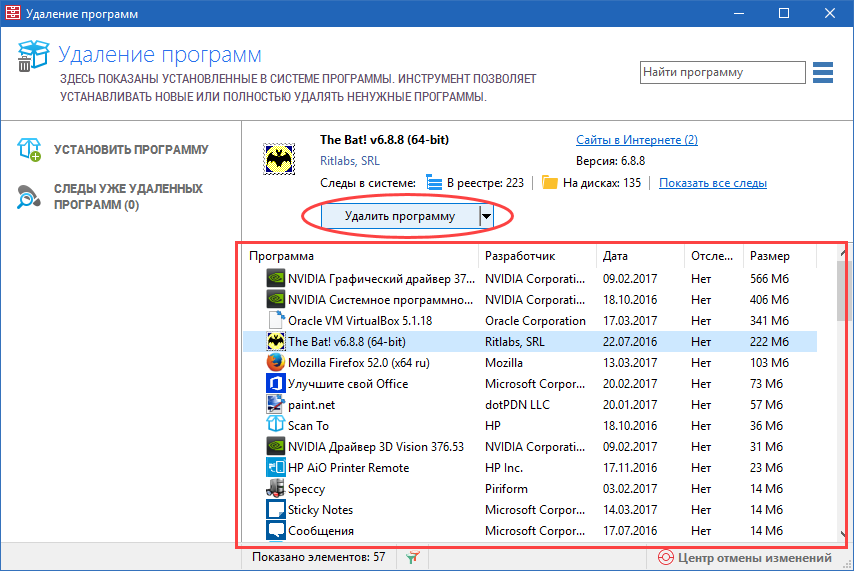The image size is (854, 571).
Task: Click HP AiO Printer Remote icon
Action: 276,467
